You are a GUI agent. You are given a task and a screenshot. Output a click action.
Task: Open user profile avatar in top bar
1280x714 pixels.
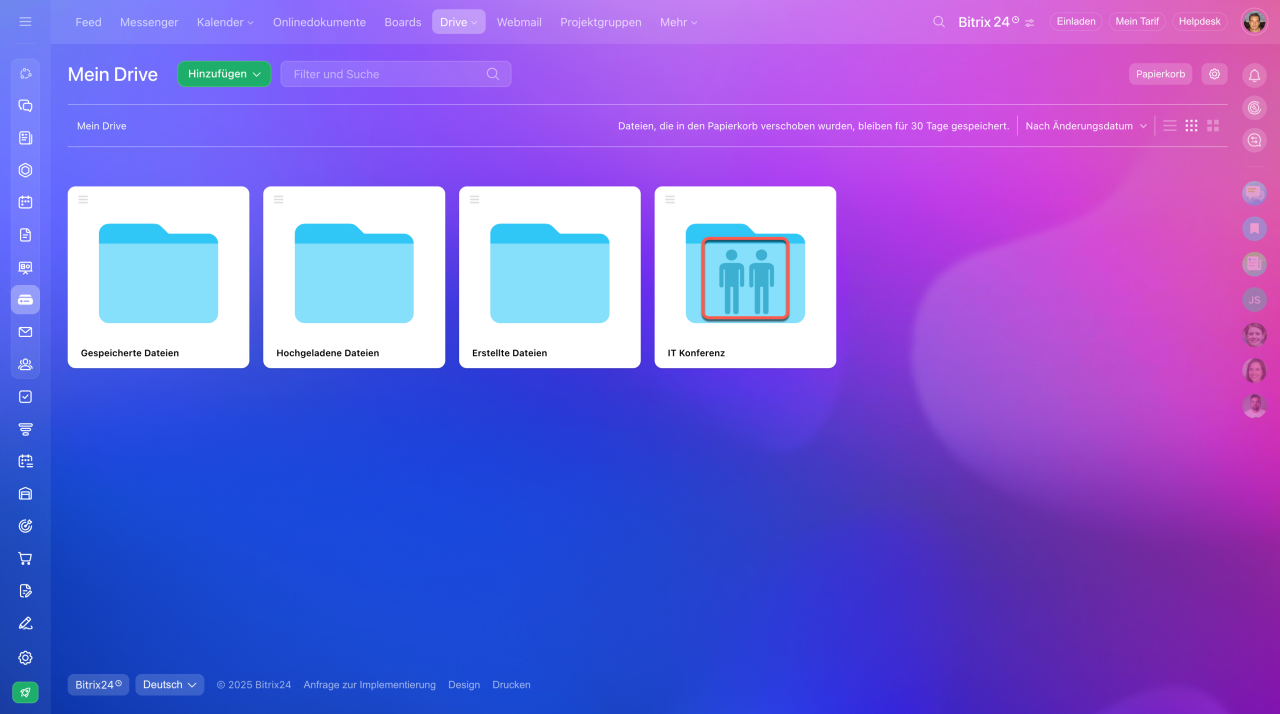[x=1254, y=22]
